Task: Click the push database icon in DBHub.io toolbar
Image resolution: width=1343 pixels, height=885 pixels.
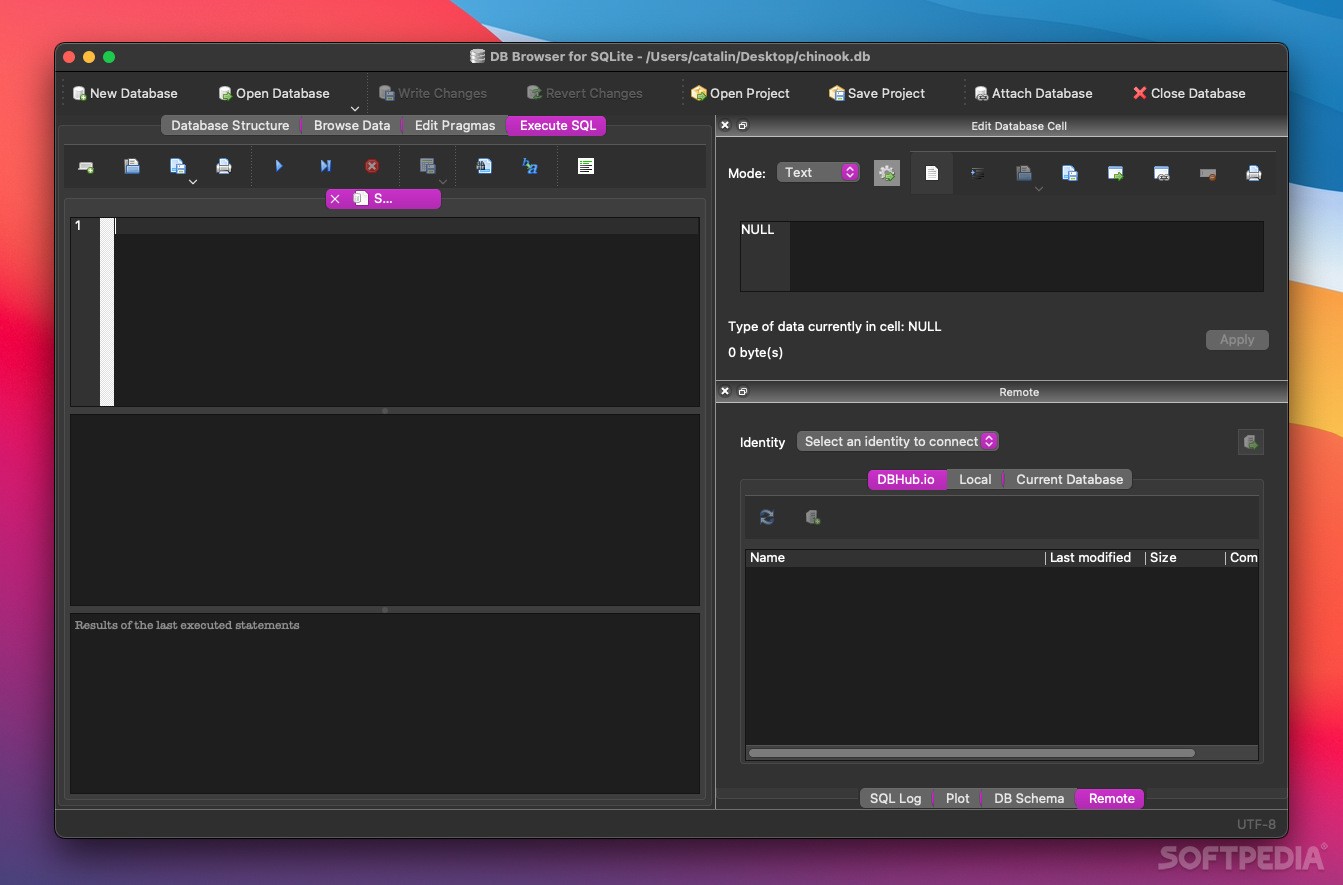Action: (813, 517)
